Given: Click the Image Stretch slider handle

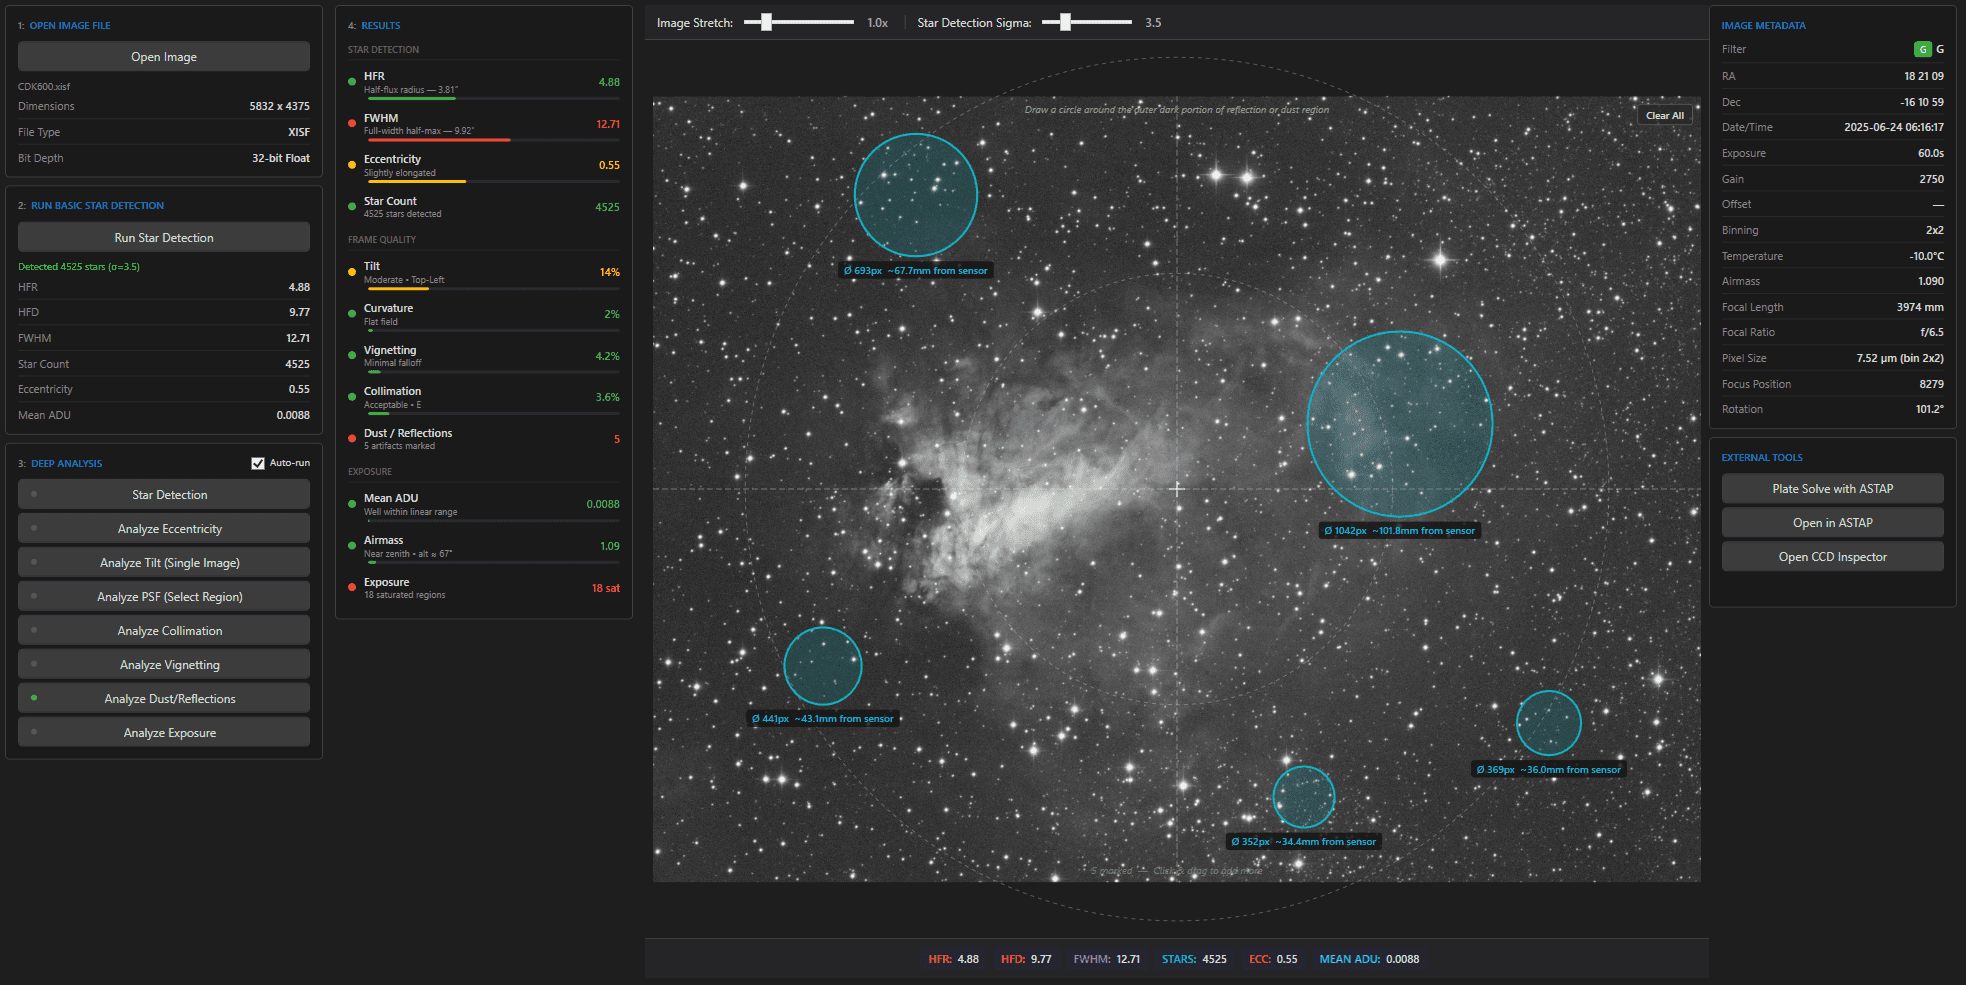Looking at the screenshot, I should click(766, 23).
